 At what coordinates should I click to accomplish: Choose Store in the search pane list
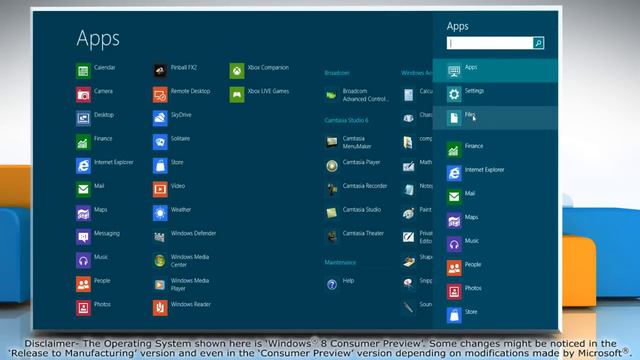click(x=495, y=315)
